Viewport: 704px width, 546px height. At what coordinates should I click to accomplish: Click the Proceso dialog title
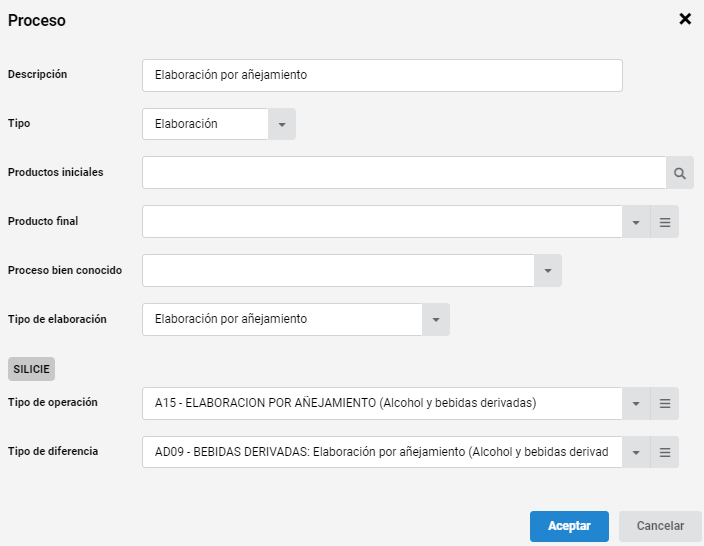(37, 20)
